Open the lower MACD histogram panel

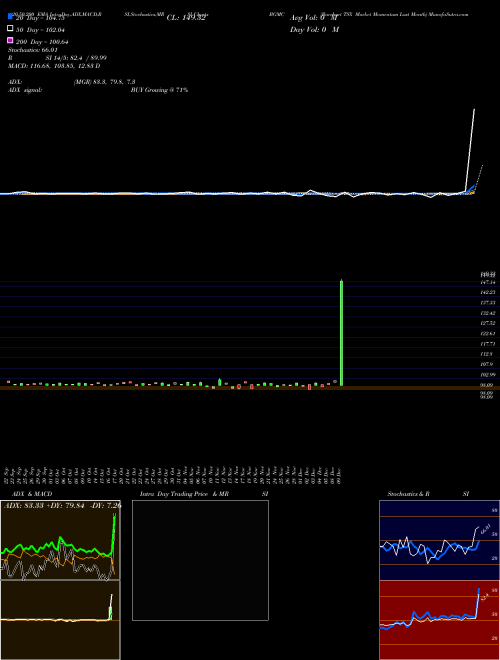tap(60, 620)
